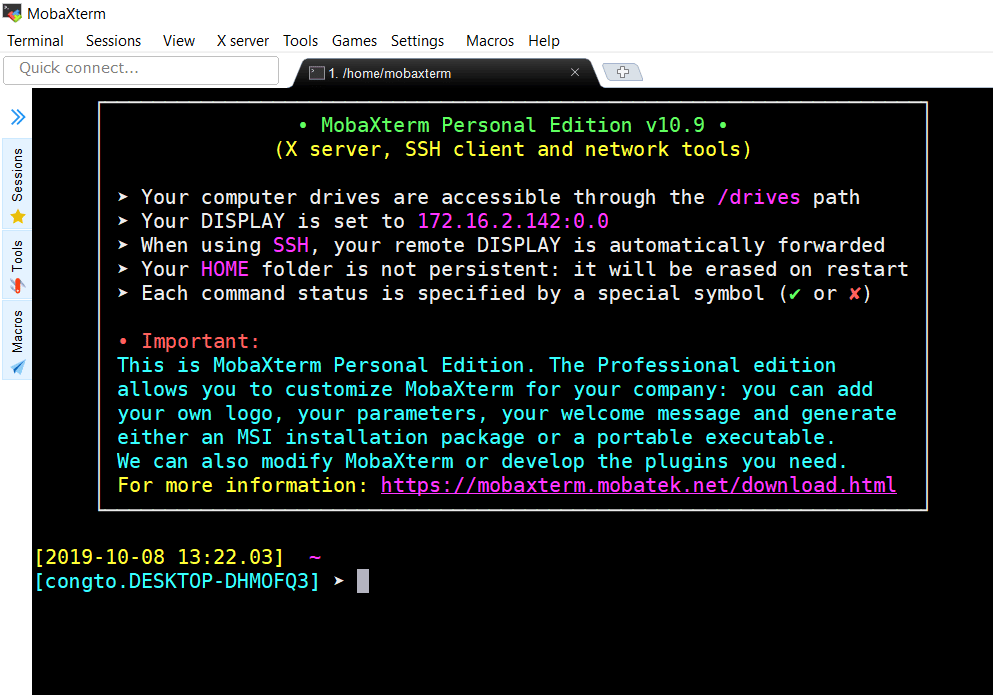Open the Macros sidebar tab with paper plane icon
The width and height of the screenshot is (993, 695).
click(17, 343)
